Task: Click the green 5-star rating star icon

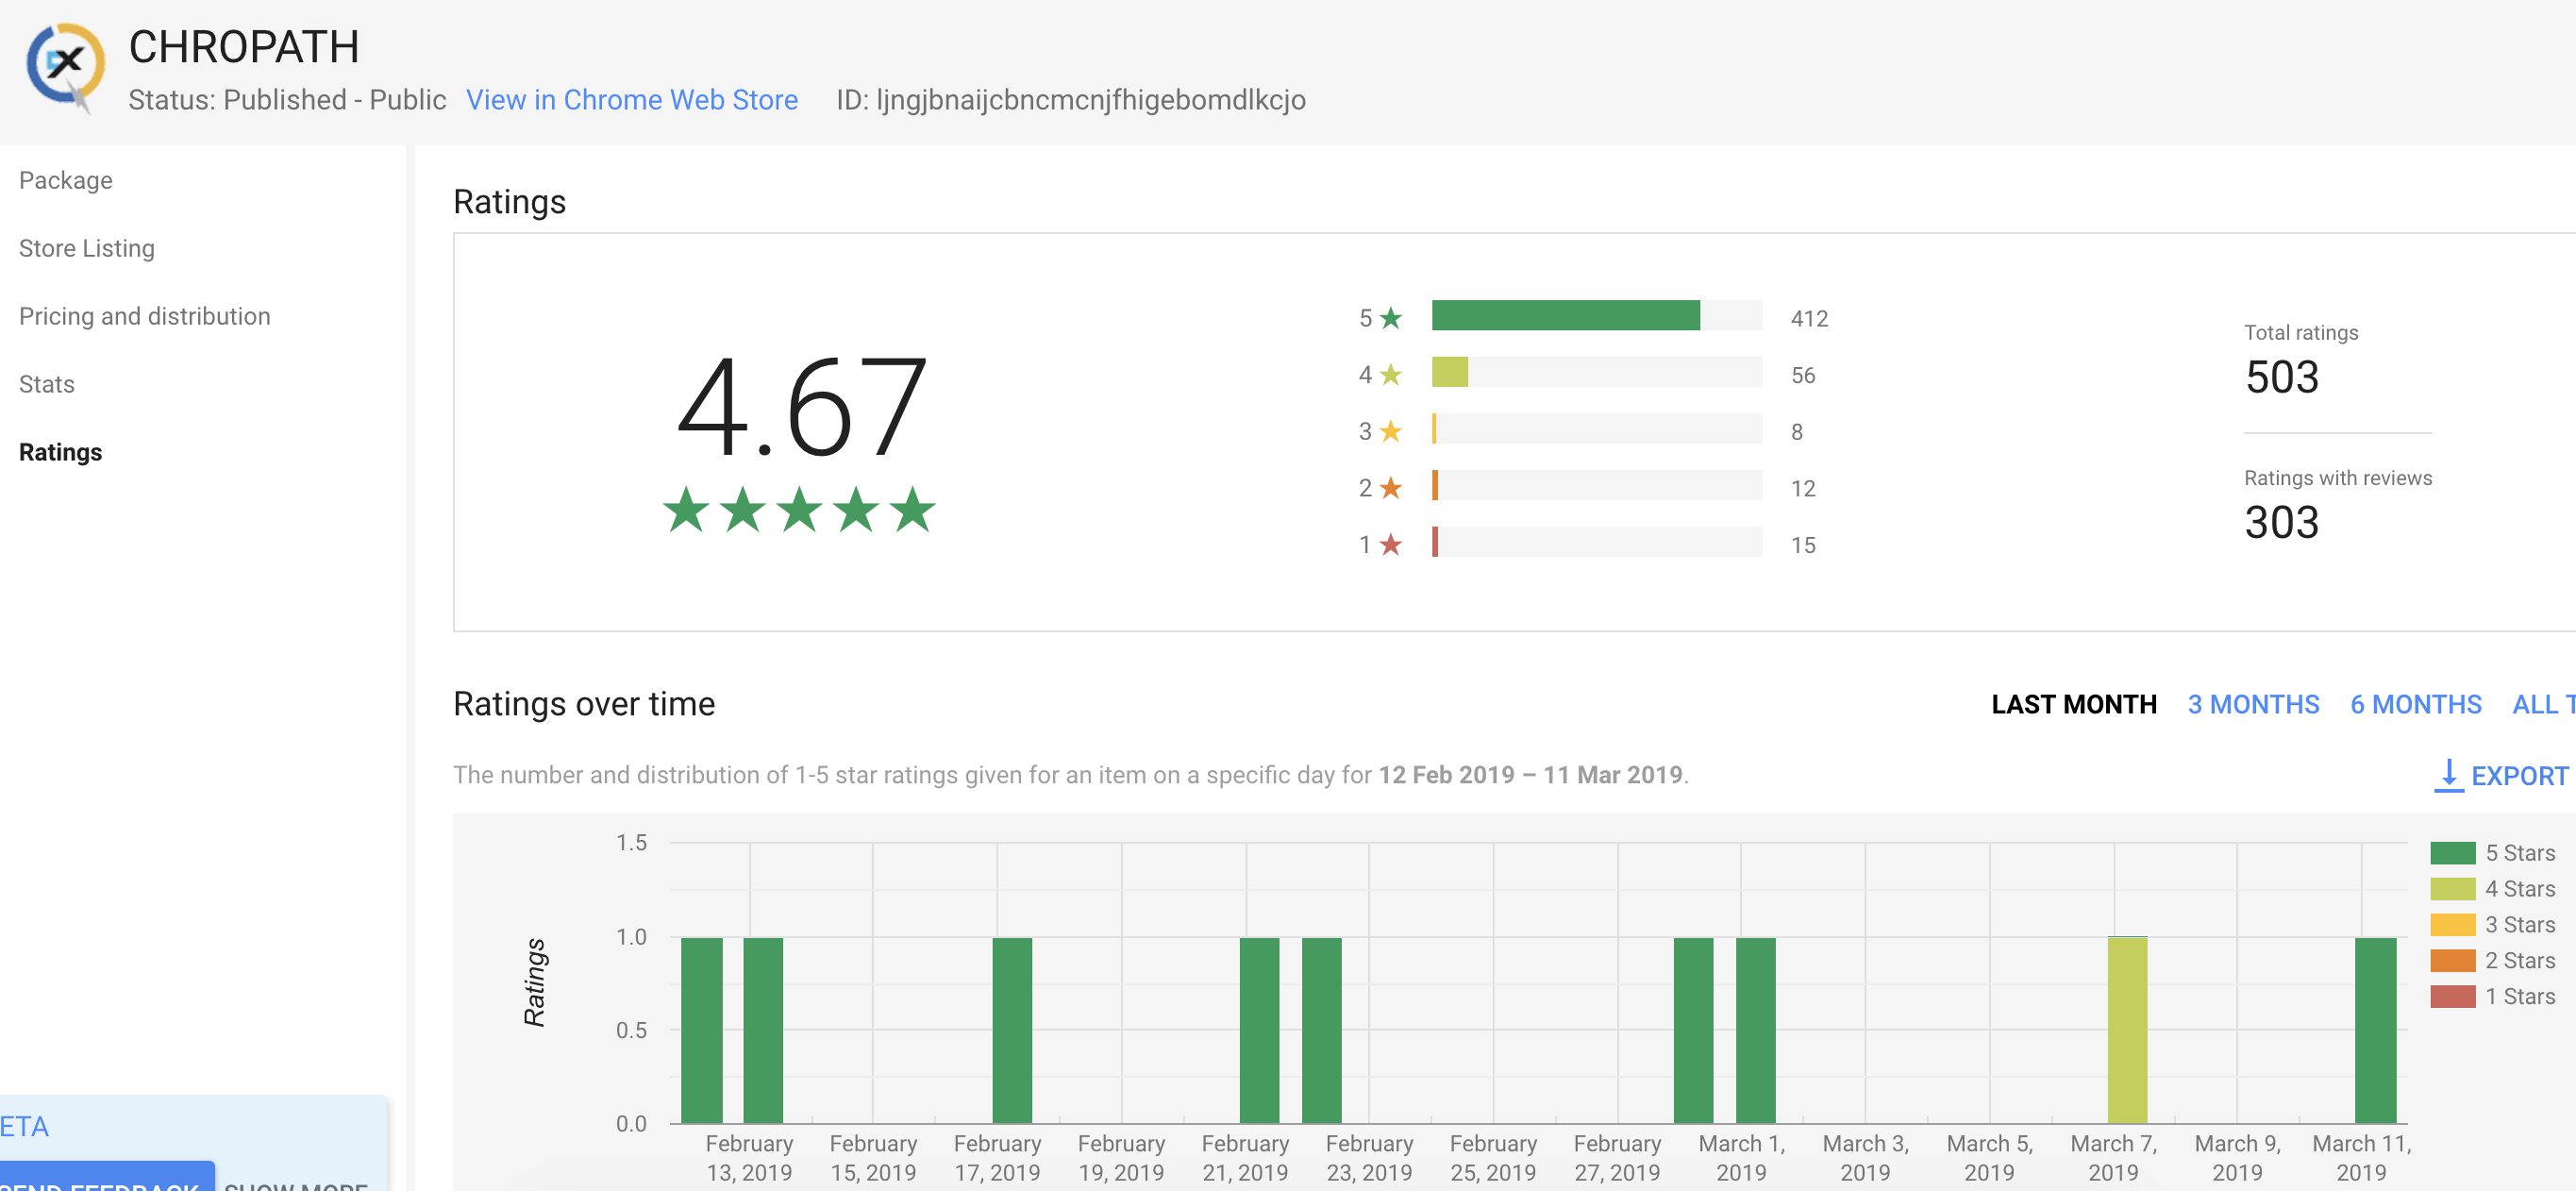Action: click(1390, 318)
